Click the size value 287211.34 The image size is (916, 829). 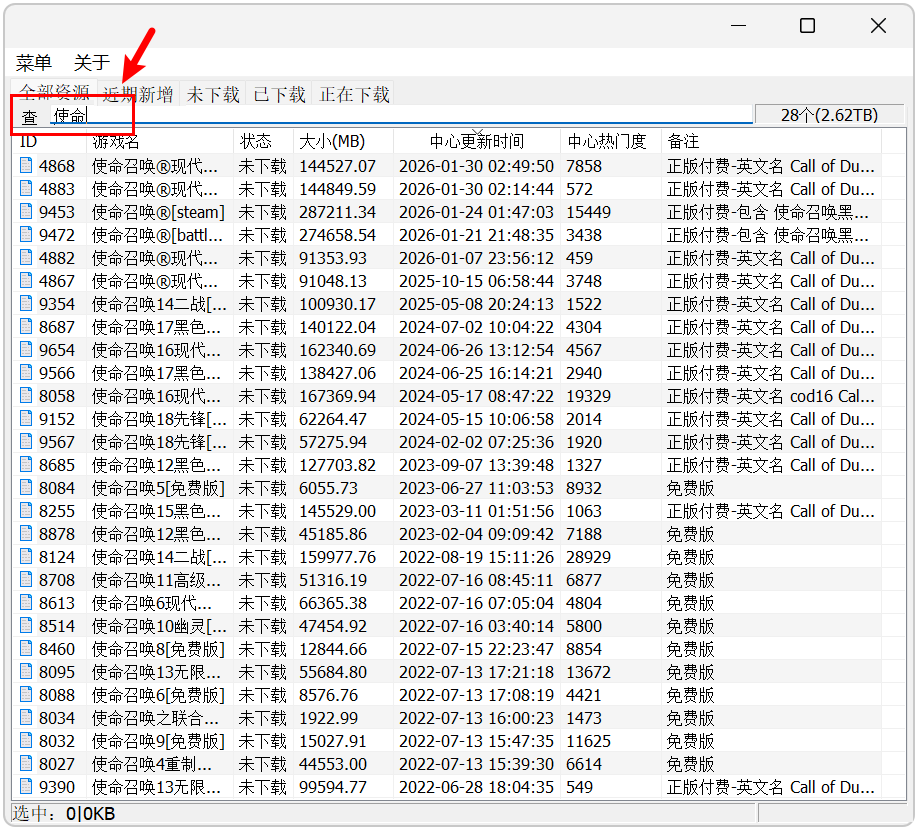coord(337,212)
